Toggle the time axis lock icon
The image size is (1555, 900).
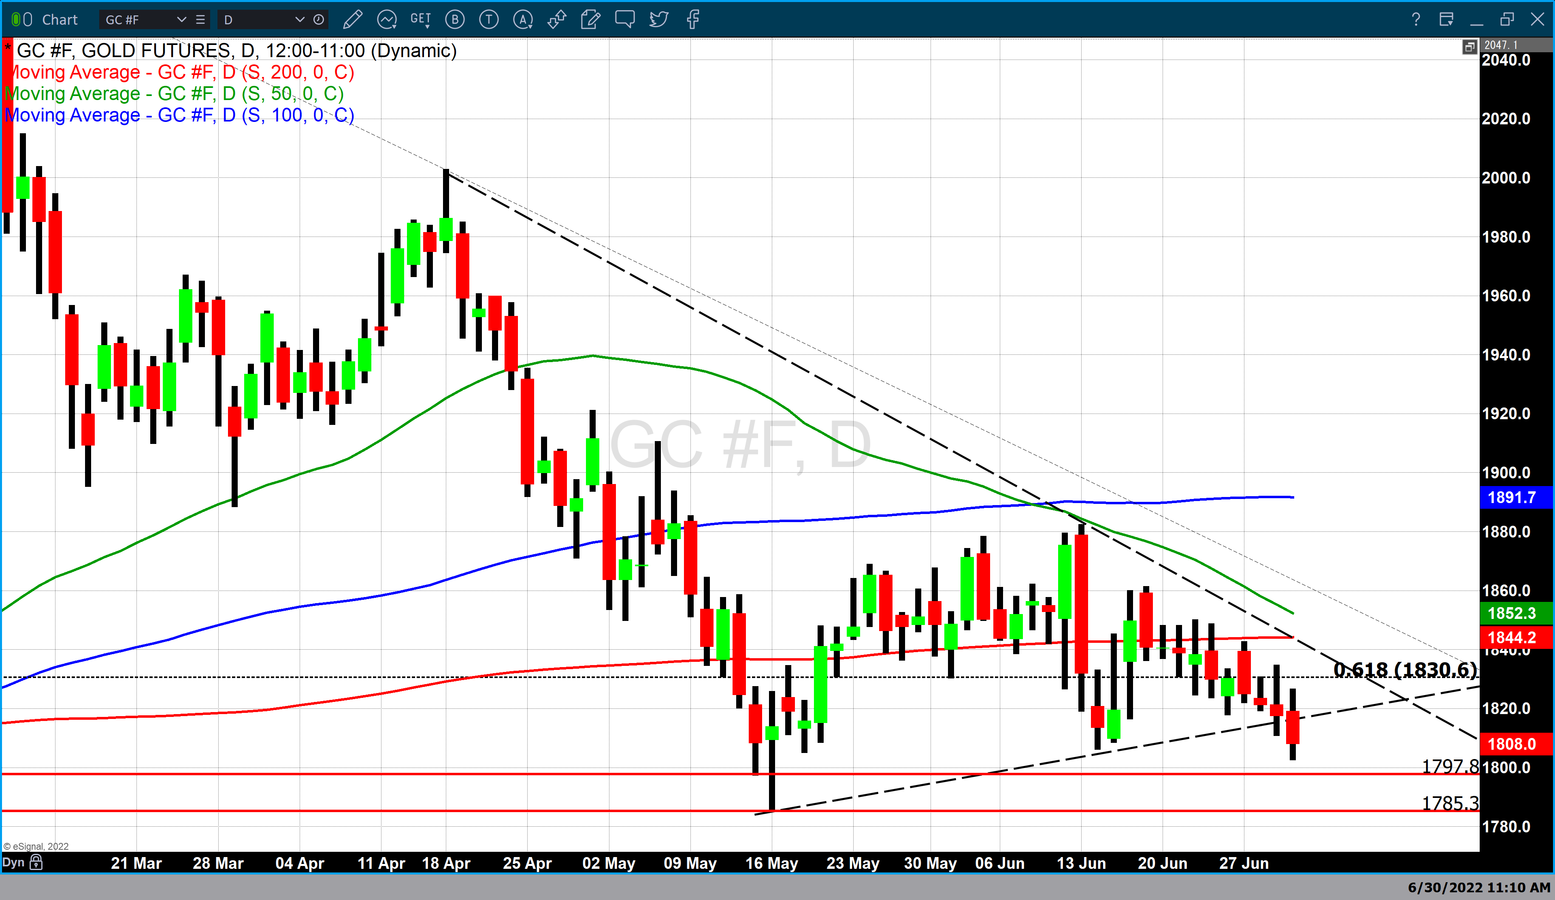click(x=37, y=862)
